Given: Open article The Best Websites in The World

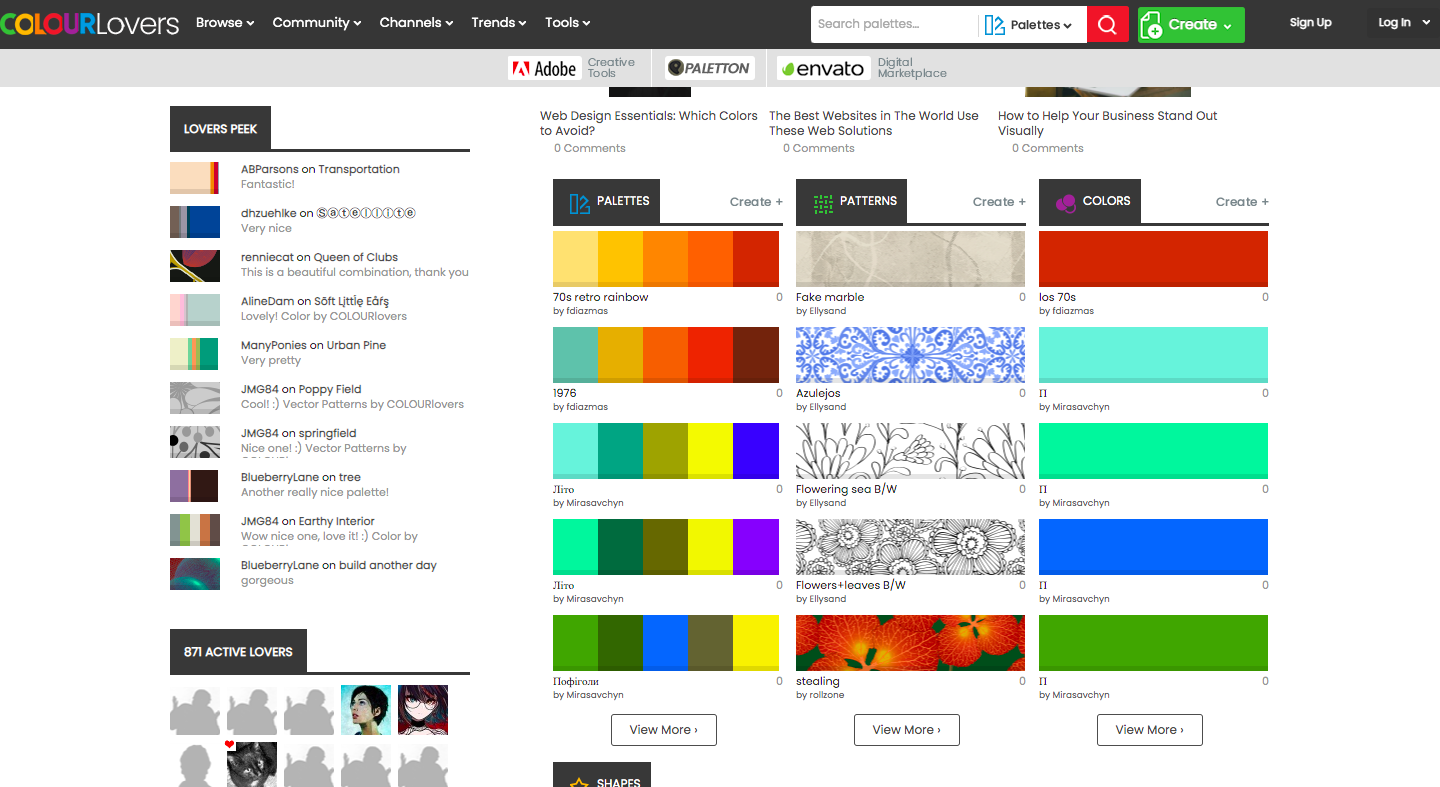Looking at the screenshot, I should [874, 123].
